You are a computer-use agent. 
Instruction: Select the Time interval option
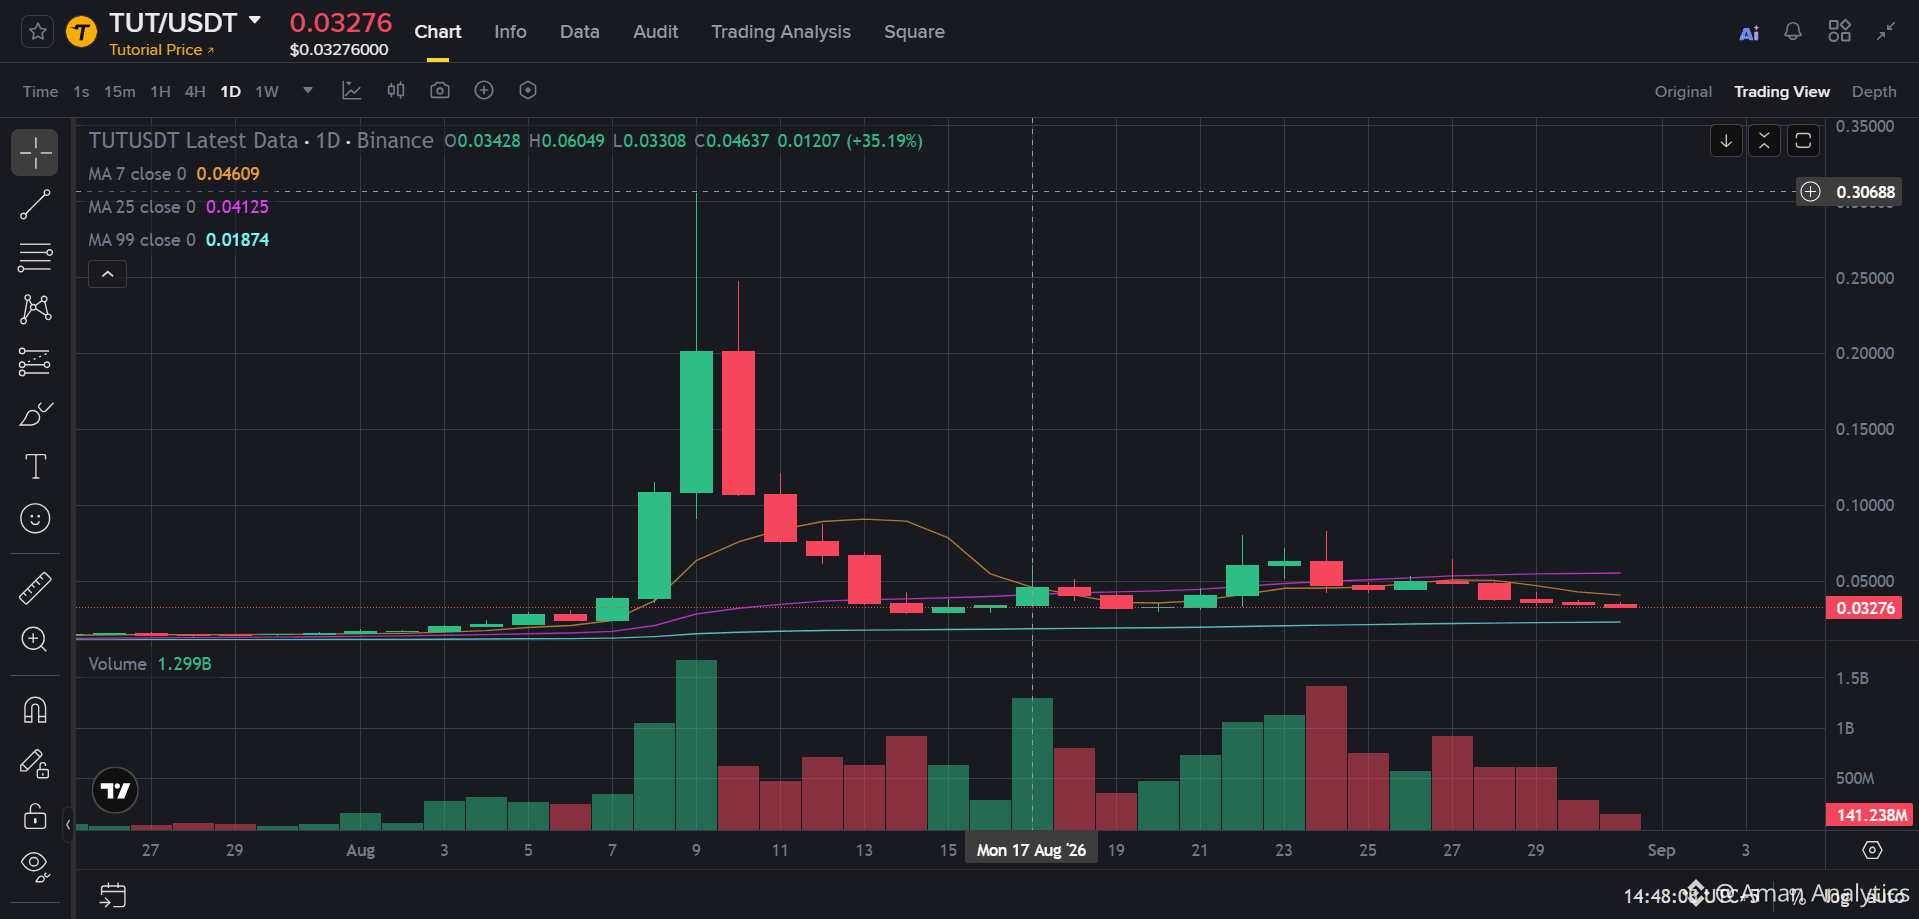pyautogui.click(x=40, y=91)
